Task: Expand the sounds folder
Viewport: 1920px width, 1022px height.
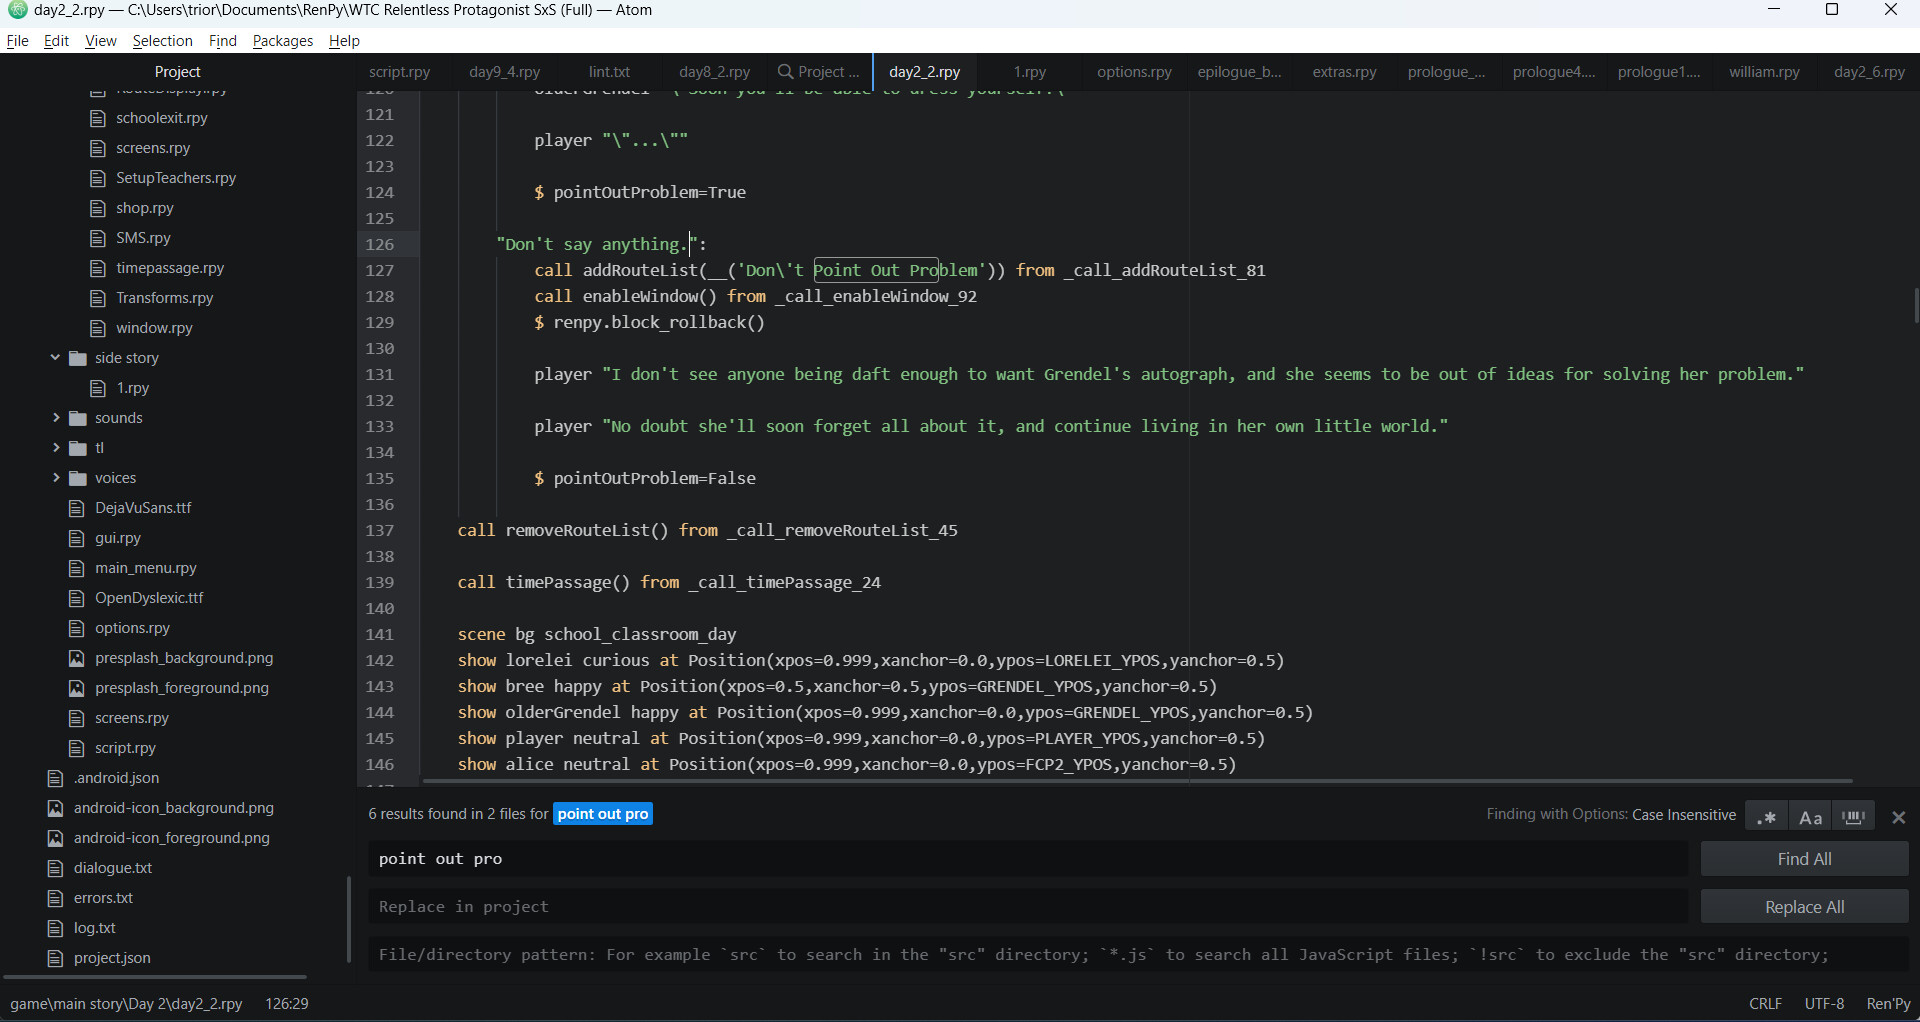Action: point(56,418)
